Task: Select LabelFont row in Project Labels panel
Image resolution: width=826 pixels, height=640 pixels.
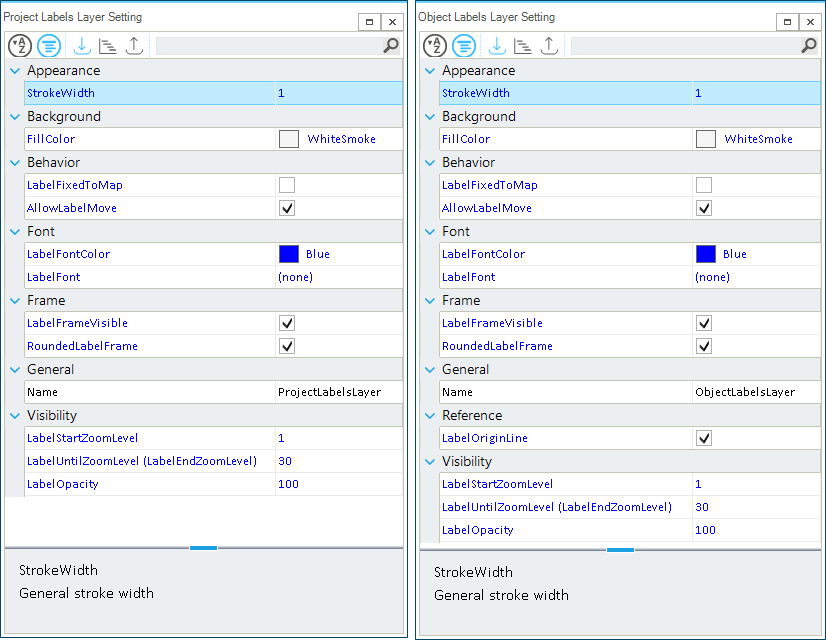Action: pyautogui.click(x=214, y=277)
